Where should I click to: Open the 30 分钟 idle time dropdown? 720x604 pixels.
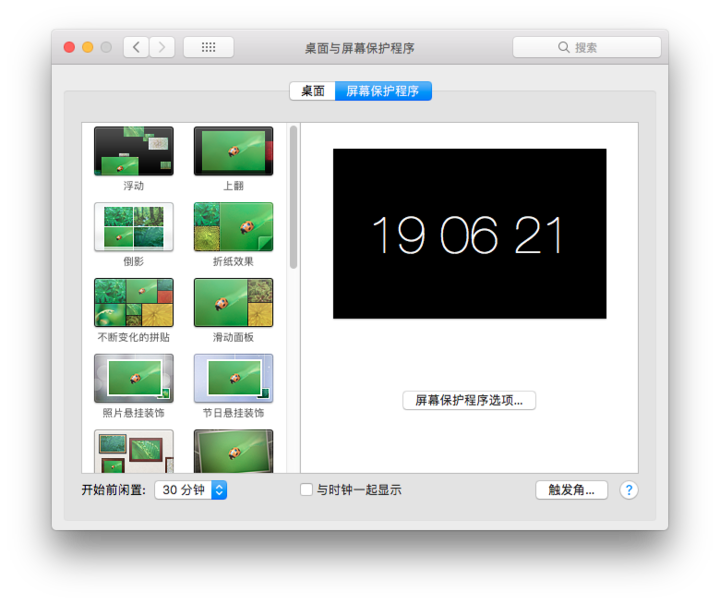click(191, 490)
